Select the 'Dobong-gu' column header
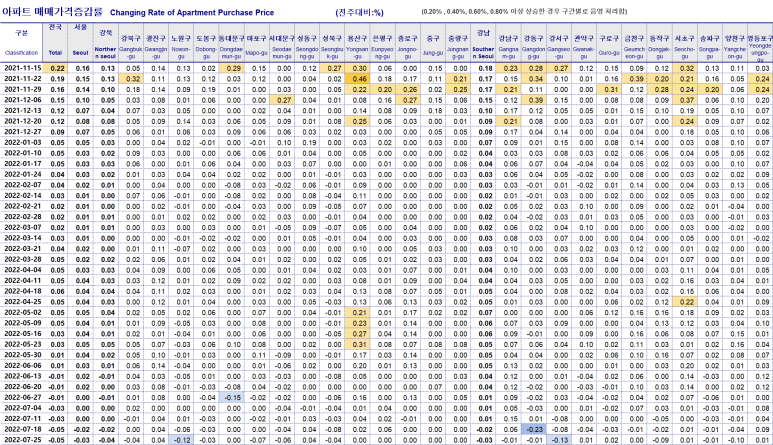 (x=206, y=43)
